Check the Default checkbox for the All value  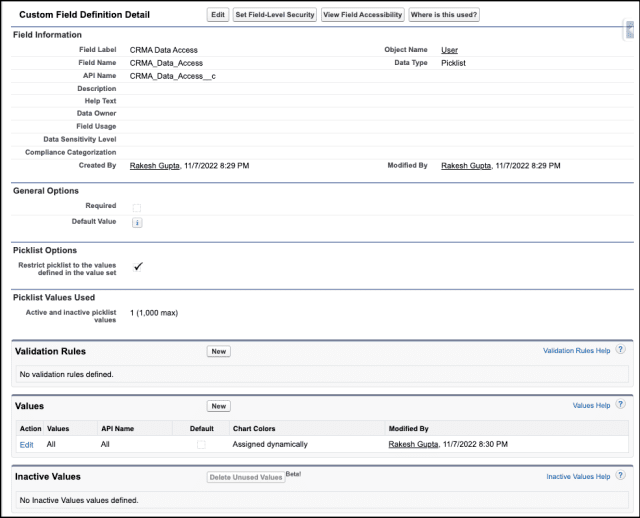tap(201, 443)
